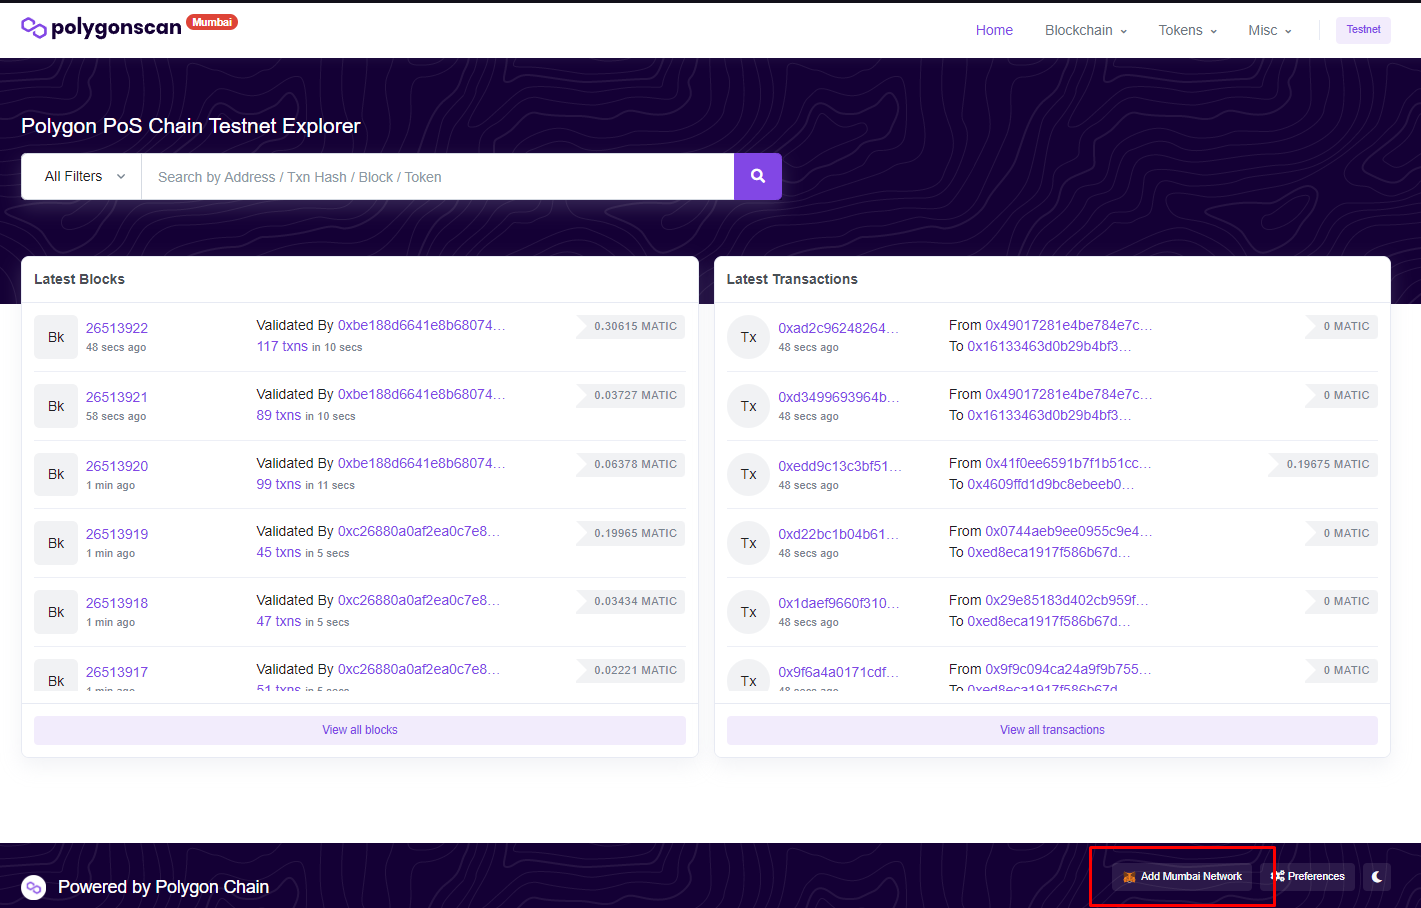Open transaction 0xd22bc1b04b61
The height and width of the screenshot is (908, 1421).
[838, 534]
